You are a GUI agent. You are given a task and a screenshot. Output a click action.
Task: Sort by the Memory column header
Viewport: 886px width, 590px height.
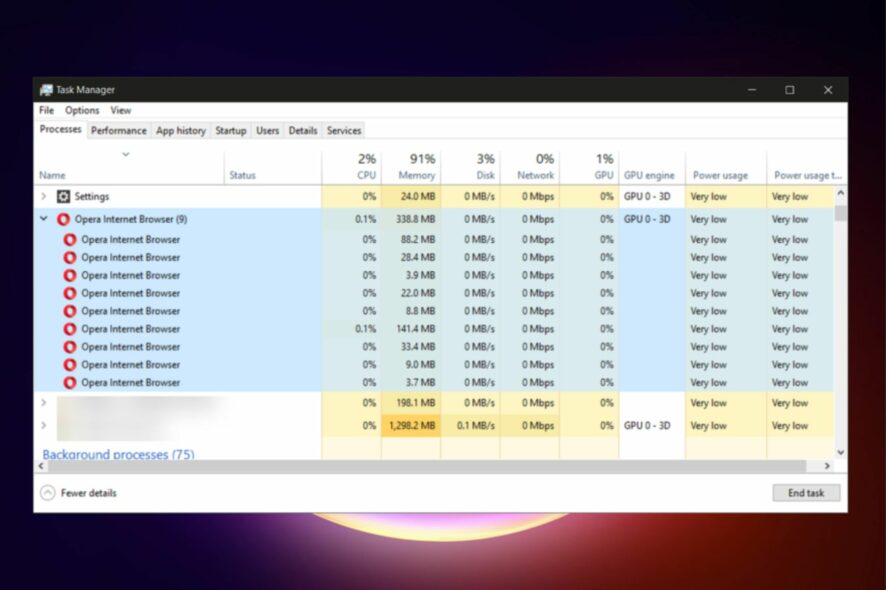click(x=411, y=167)
